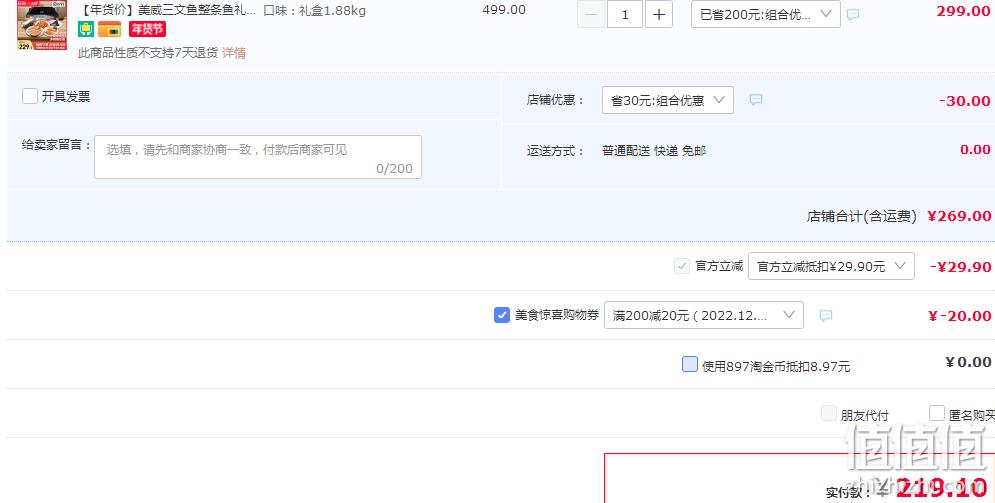The image size is (995, 503).
Task: Click the item price 499.00
Action: (504, 10)
